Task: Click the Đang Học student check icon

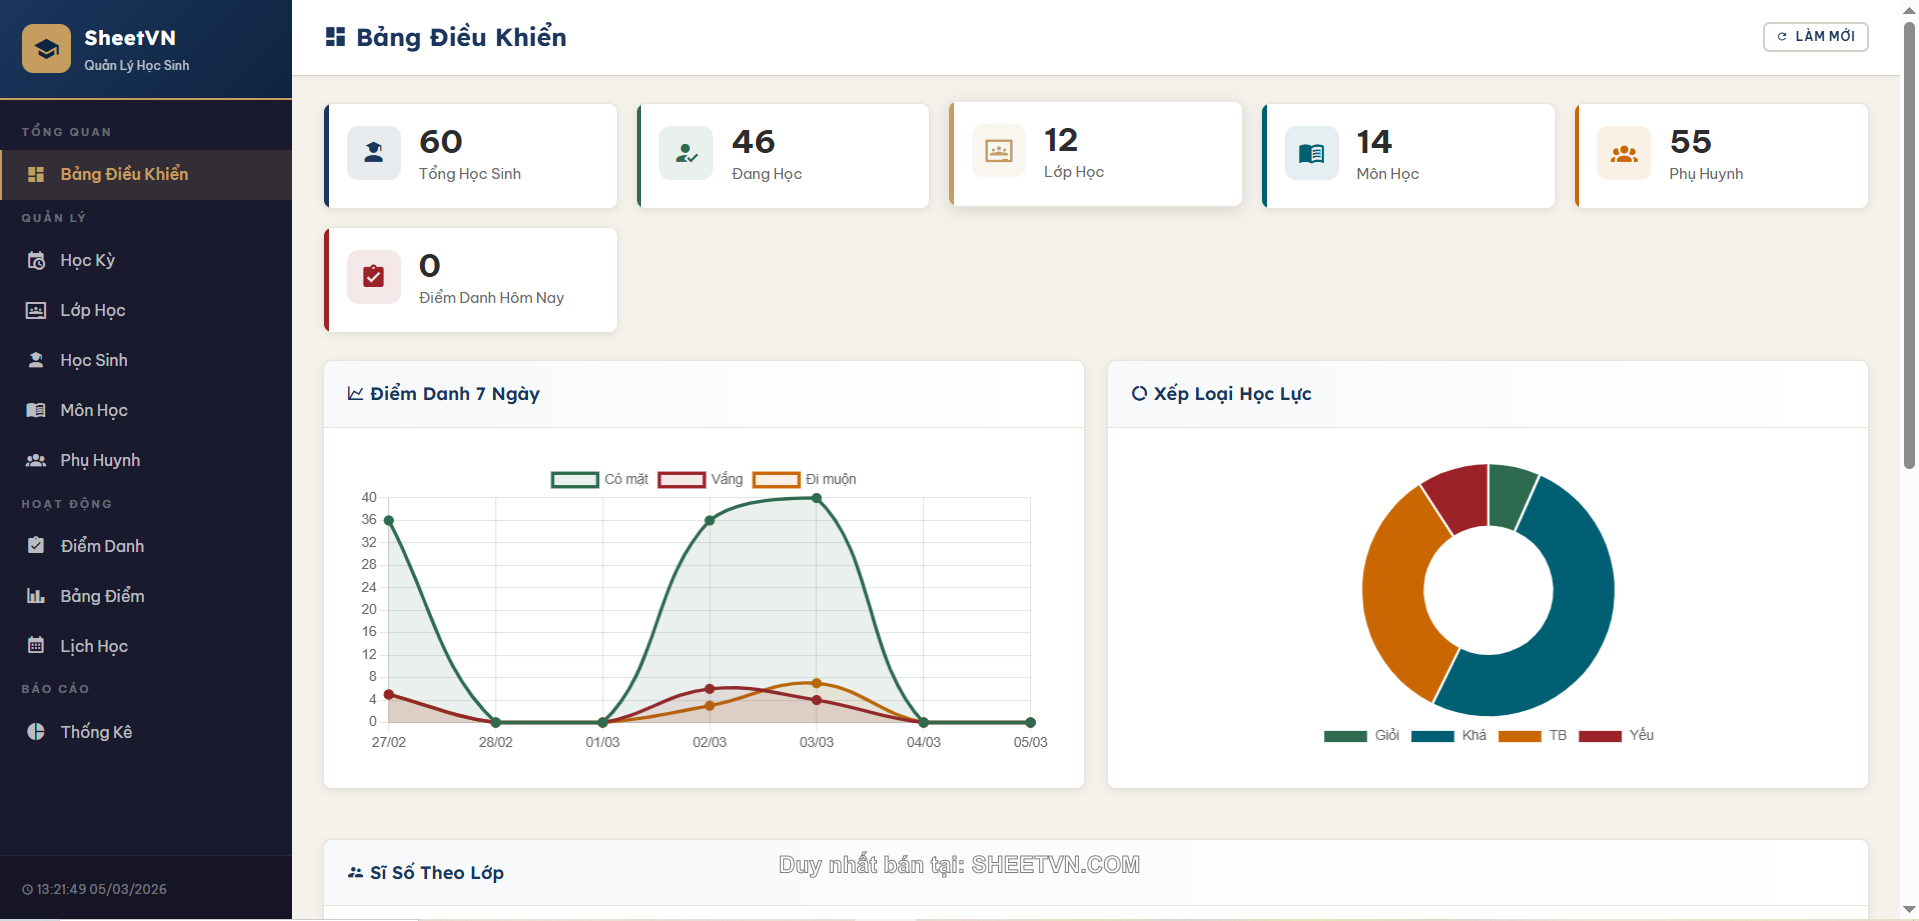Action: 686,153
